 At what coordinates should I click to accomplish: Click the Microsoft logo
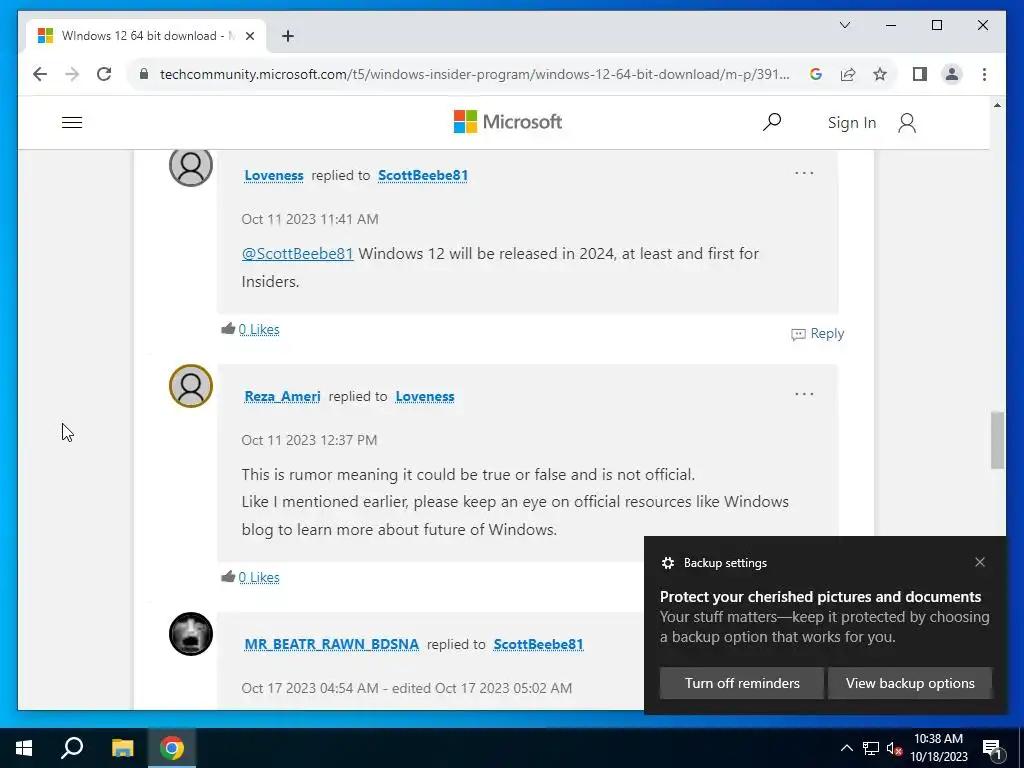507,122
